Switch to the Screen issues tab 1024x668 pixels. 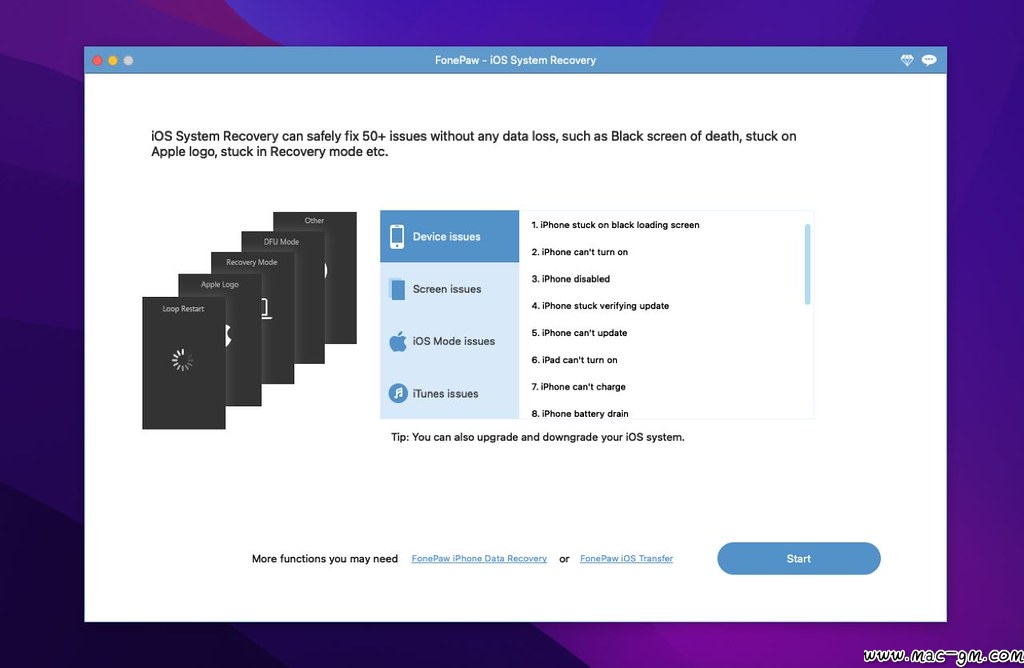click(447, 289)
